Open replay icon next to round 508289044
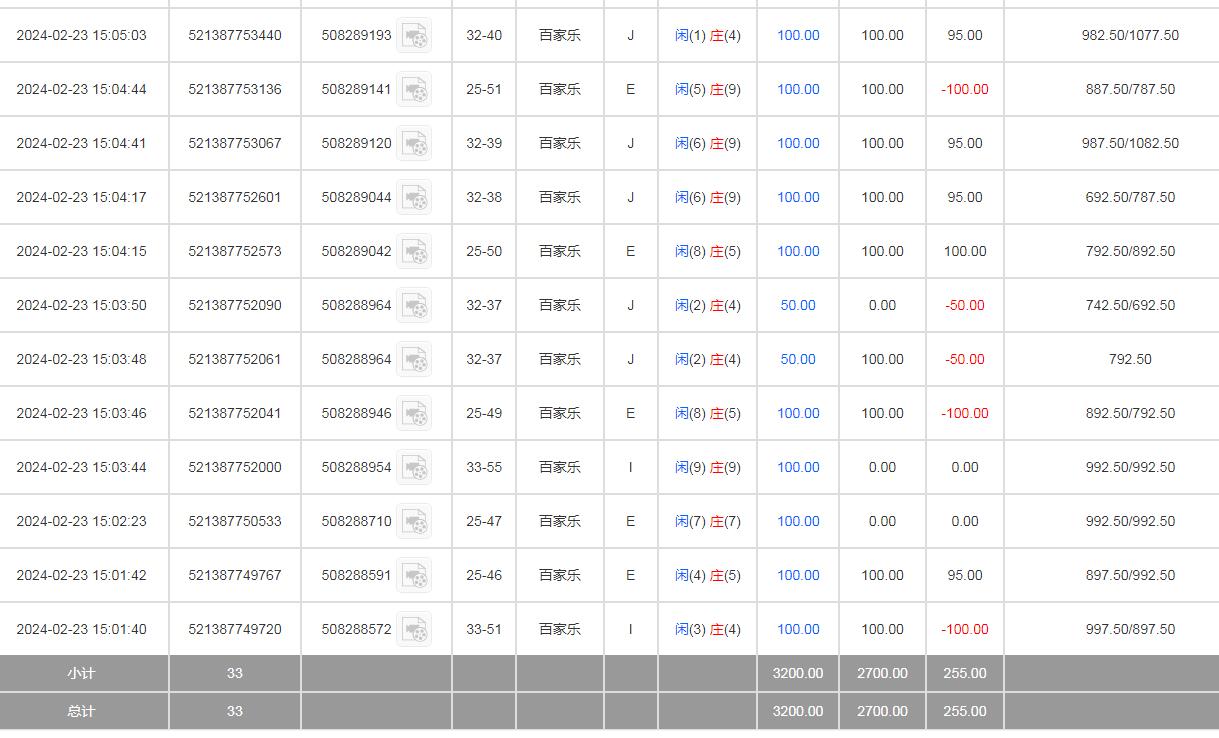Screen dimensions: 1219x738 point(414,198)
